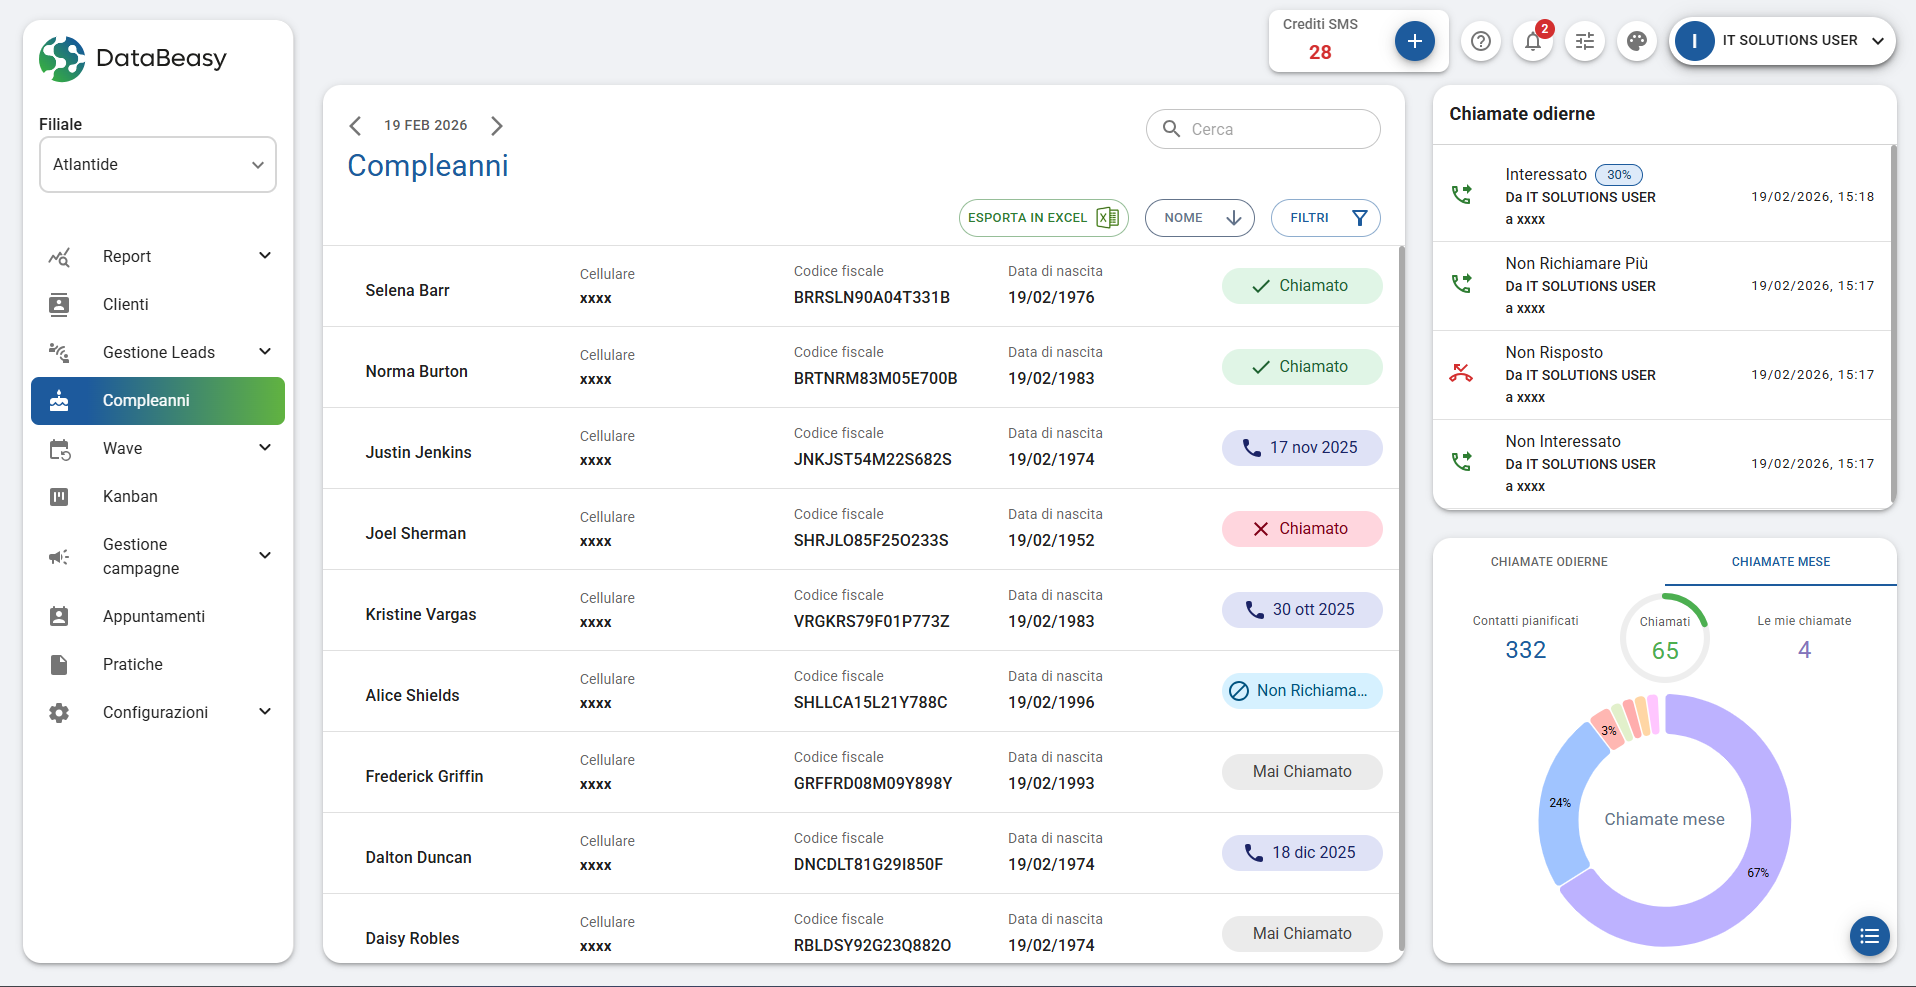Viewport: 1916px width, 987px height.
Task: Open the help question mark icon
Action: click(1481, 41)
